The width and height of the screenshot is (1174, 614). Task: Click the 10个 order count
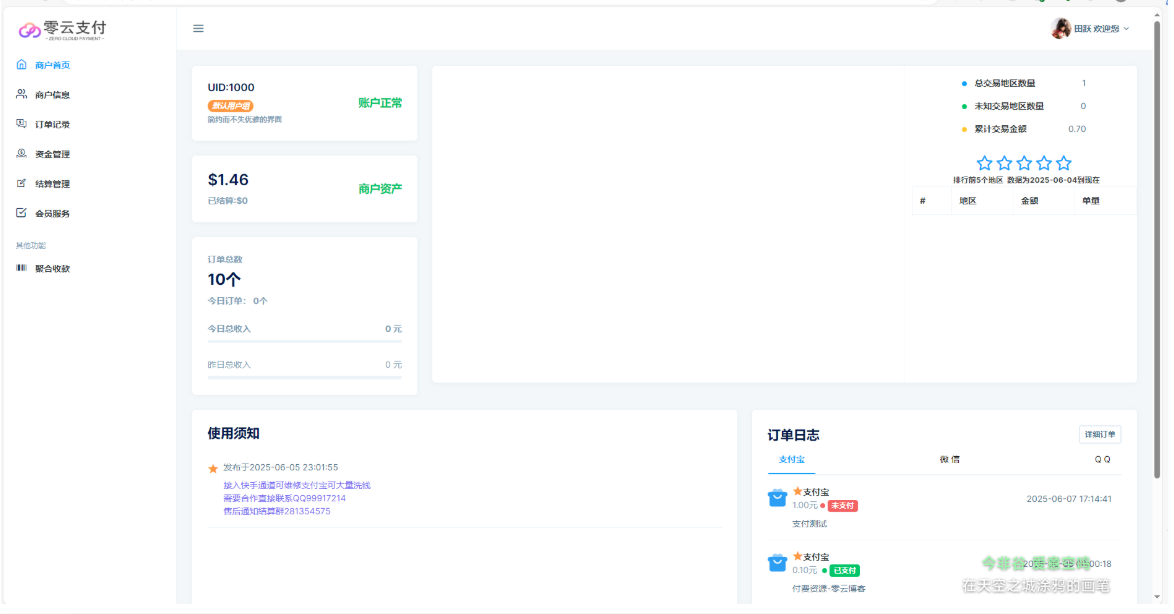[224, 280]
